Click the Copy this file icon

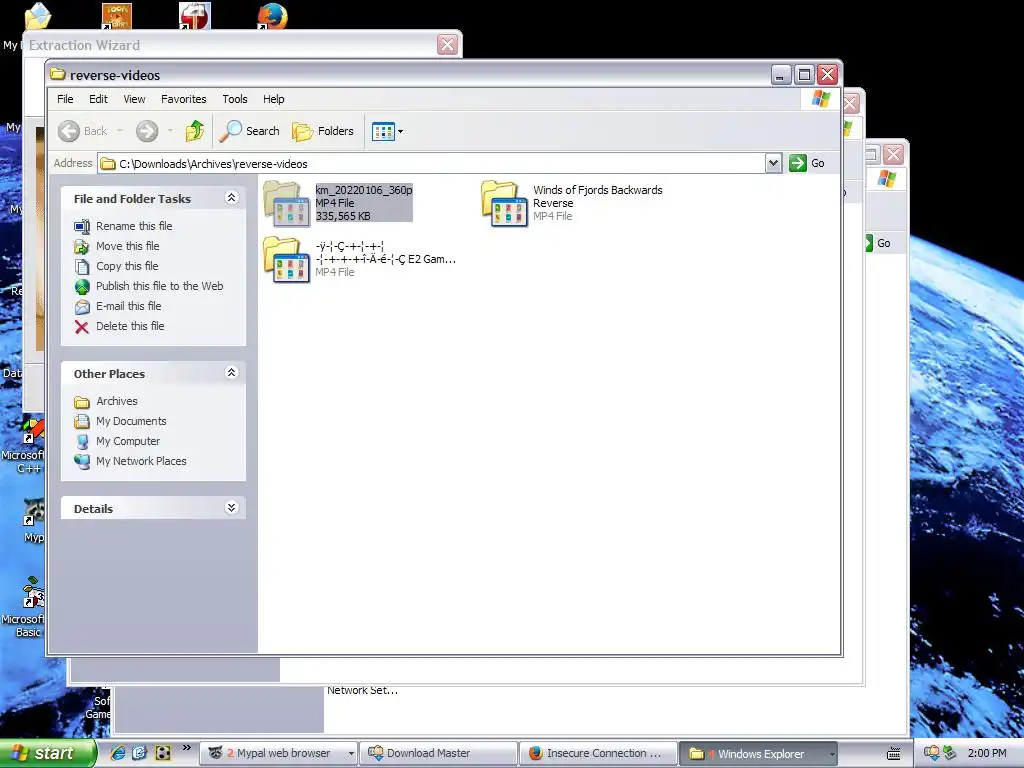click(x=82, y=266)
